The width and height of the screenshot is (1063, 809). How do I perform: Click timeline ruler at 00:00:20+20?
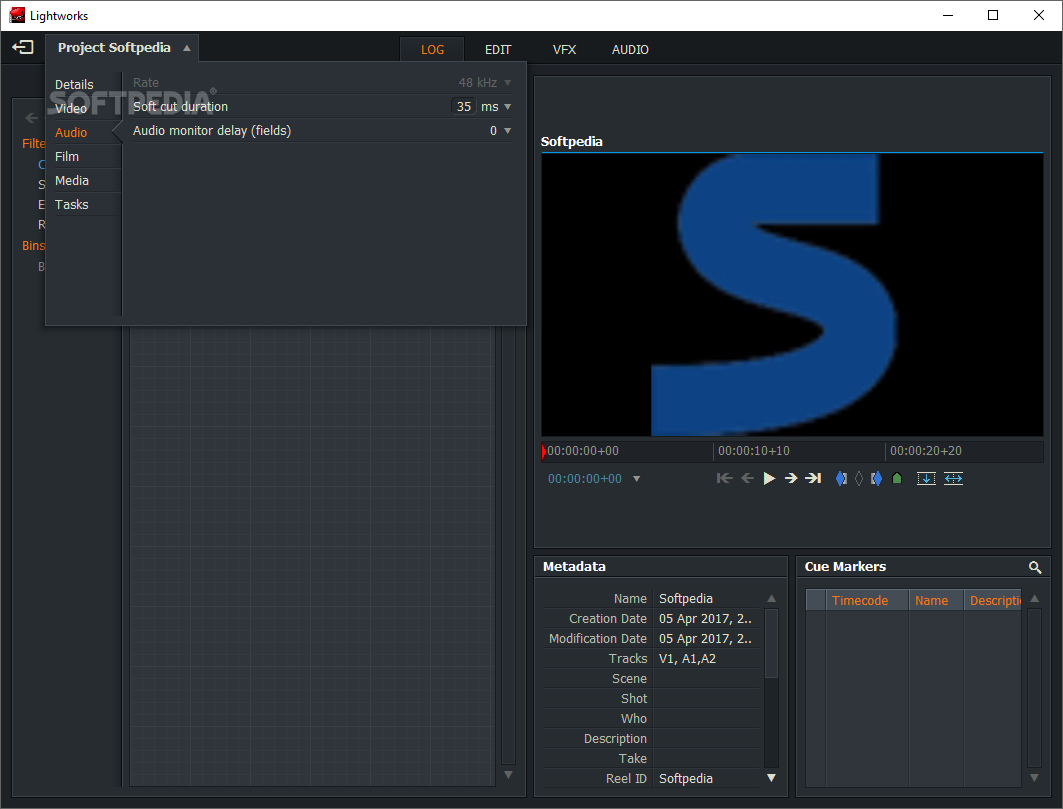pyautogui.click(x=925, y=451)
